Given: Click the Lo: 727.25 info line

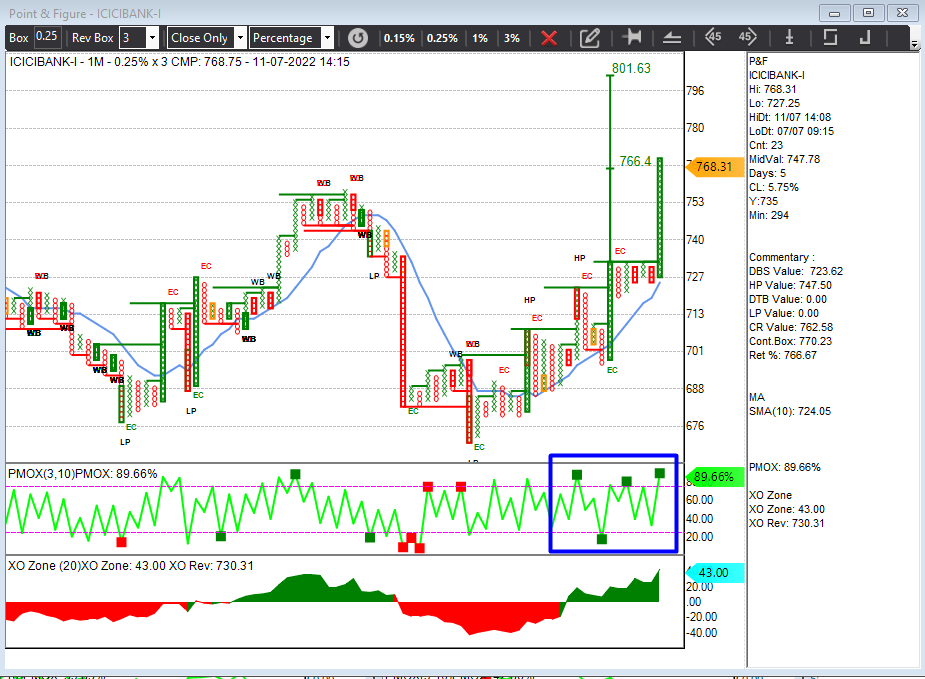Looking at the screenshot, I should pos(774,103).
